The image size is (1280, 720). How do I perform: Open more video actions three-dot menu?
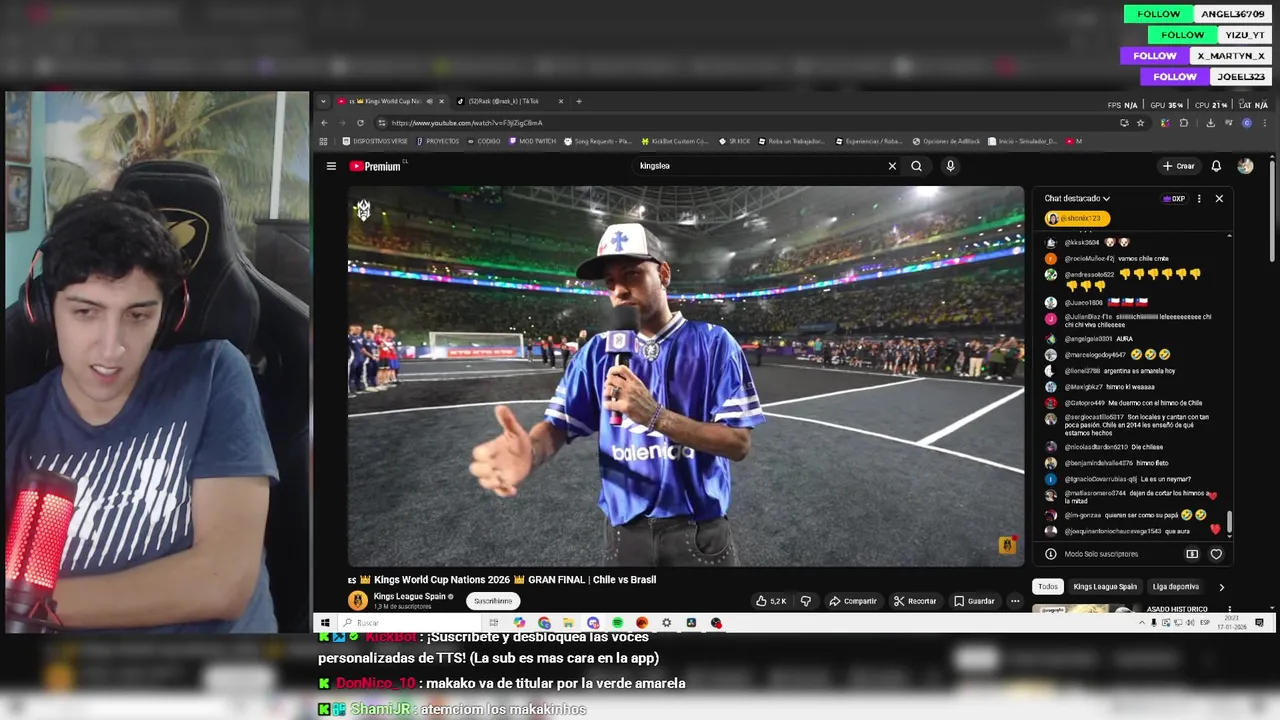point(1015,601)
